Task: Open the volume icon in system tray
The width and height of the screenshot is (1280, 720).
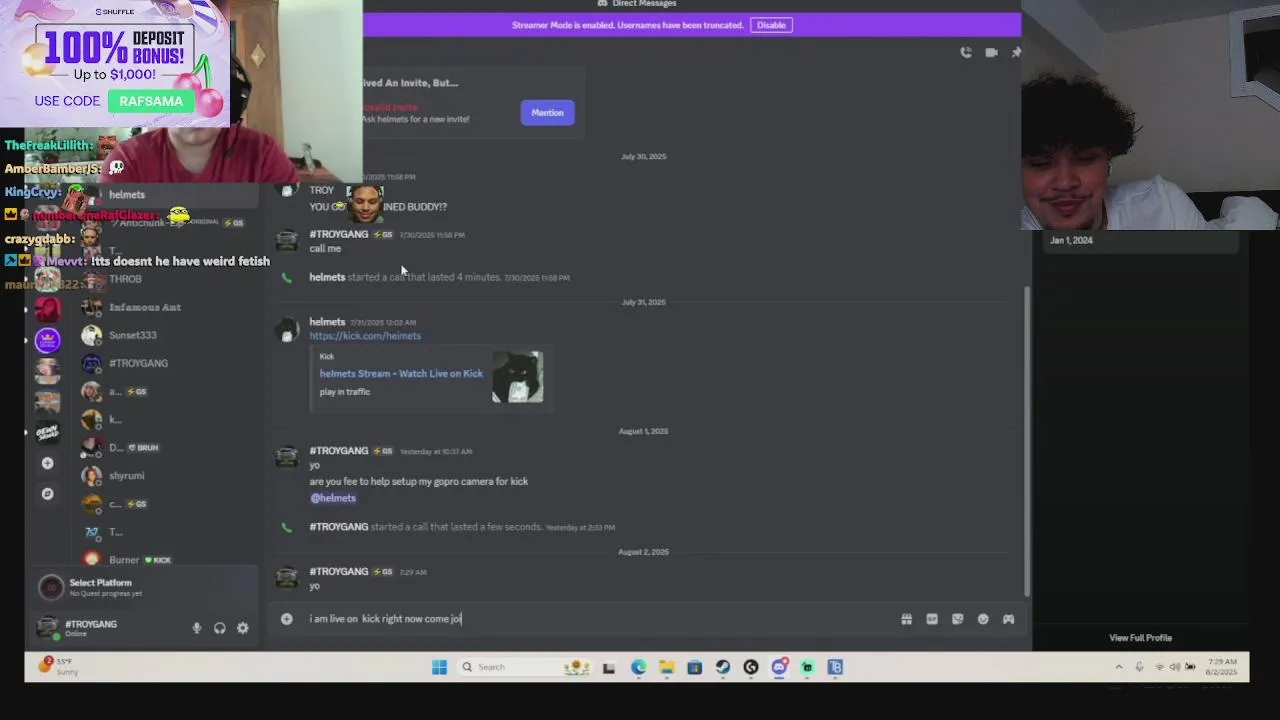Action: pos(1177,667)
